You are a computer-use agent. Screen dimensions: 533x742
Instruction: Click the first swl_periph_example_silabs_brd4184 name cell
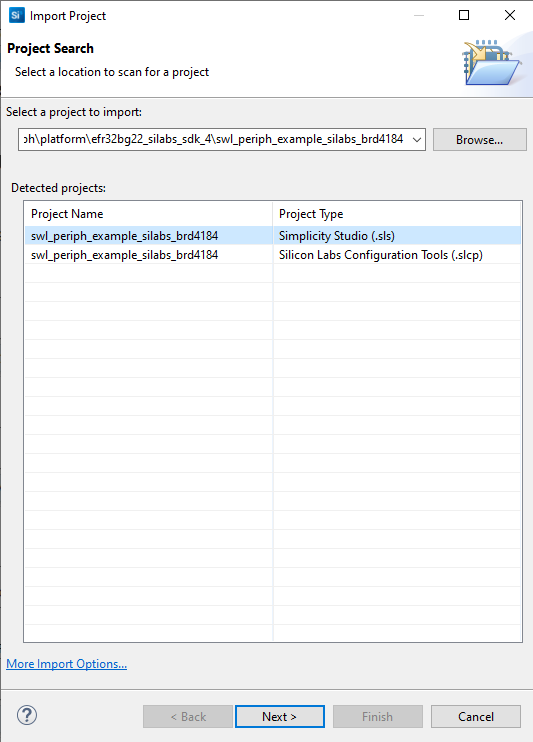124,236
